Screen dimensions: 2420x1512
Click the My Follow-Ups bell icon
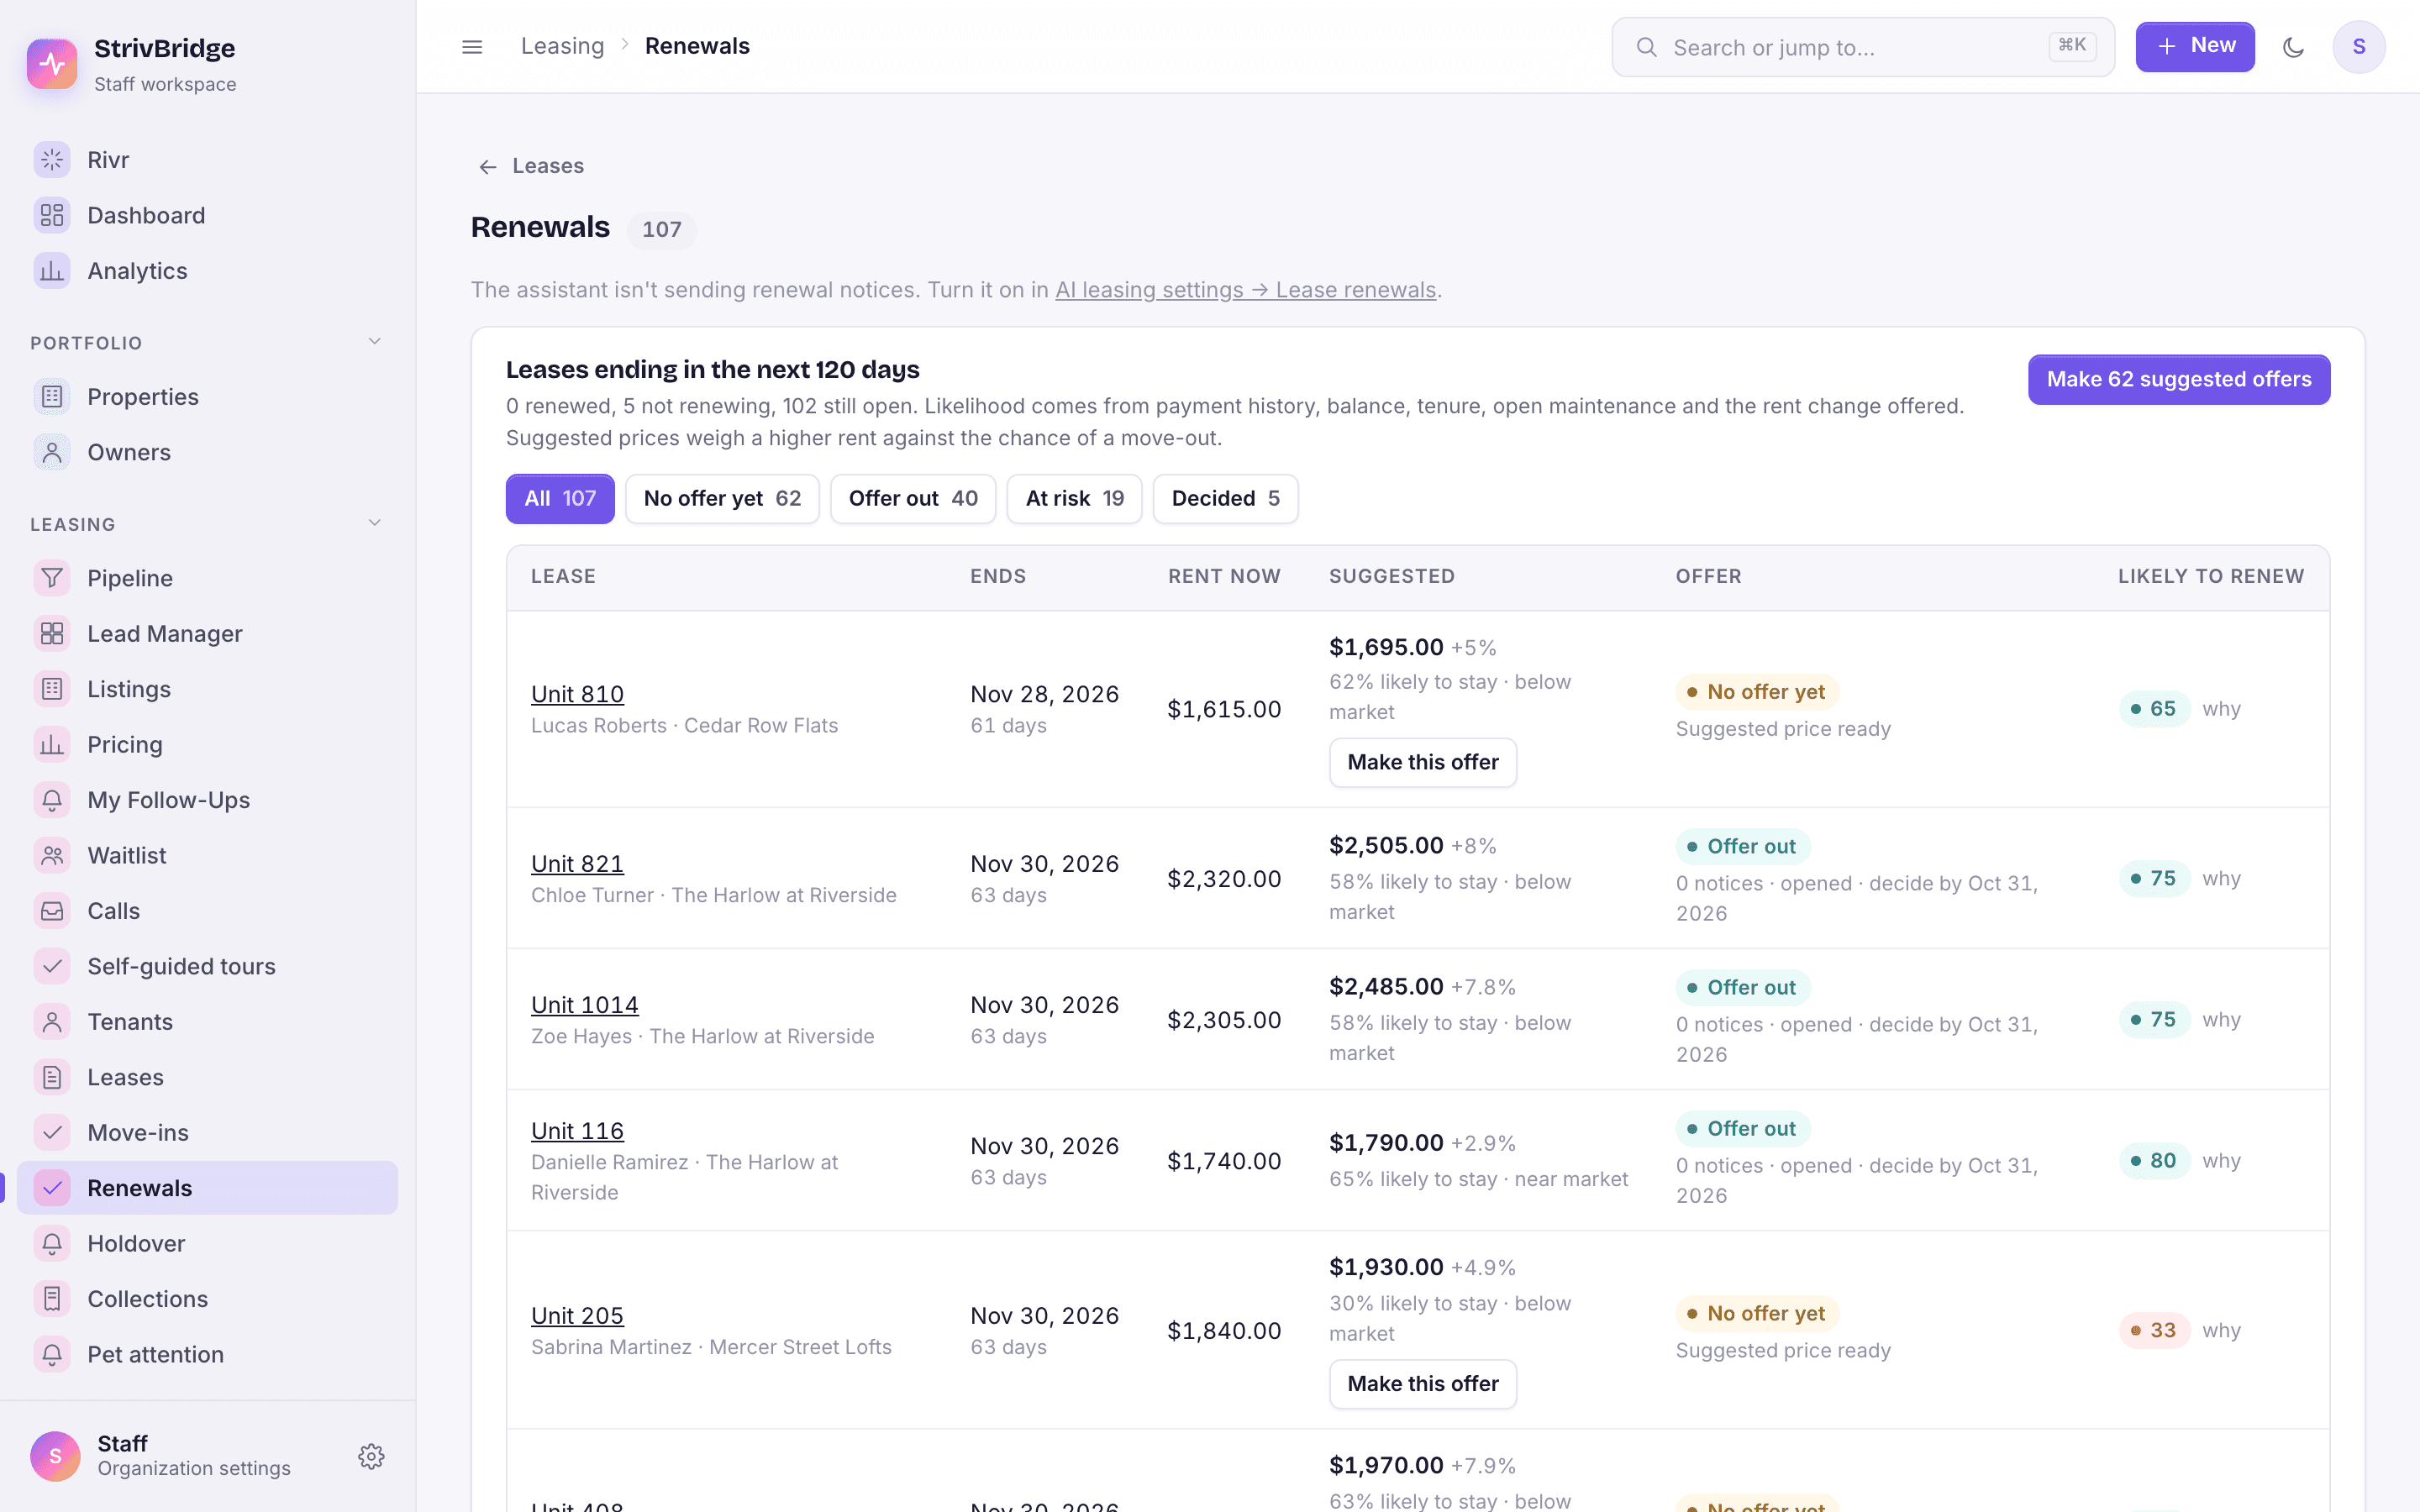point(52,800)
